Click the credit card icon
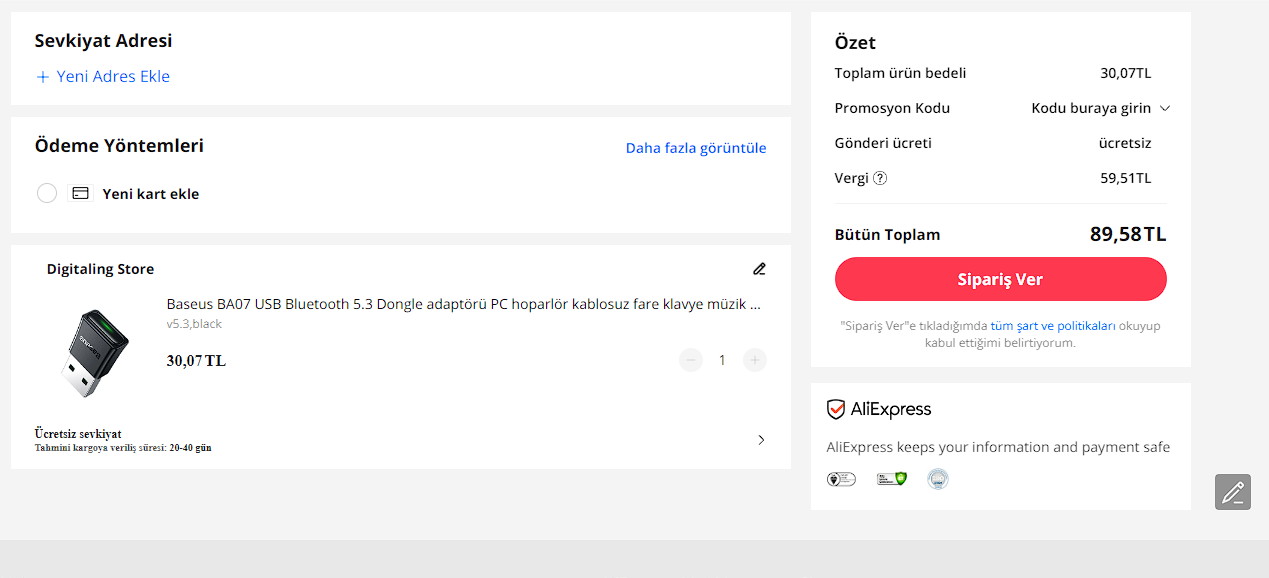 [81, 193]
